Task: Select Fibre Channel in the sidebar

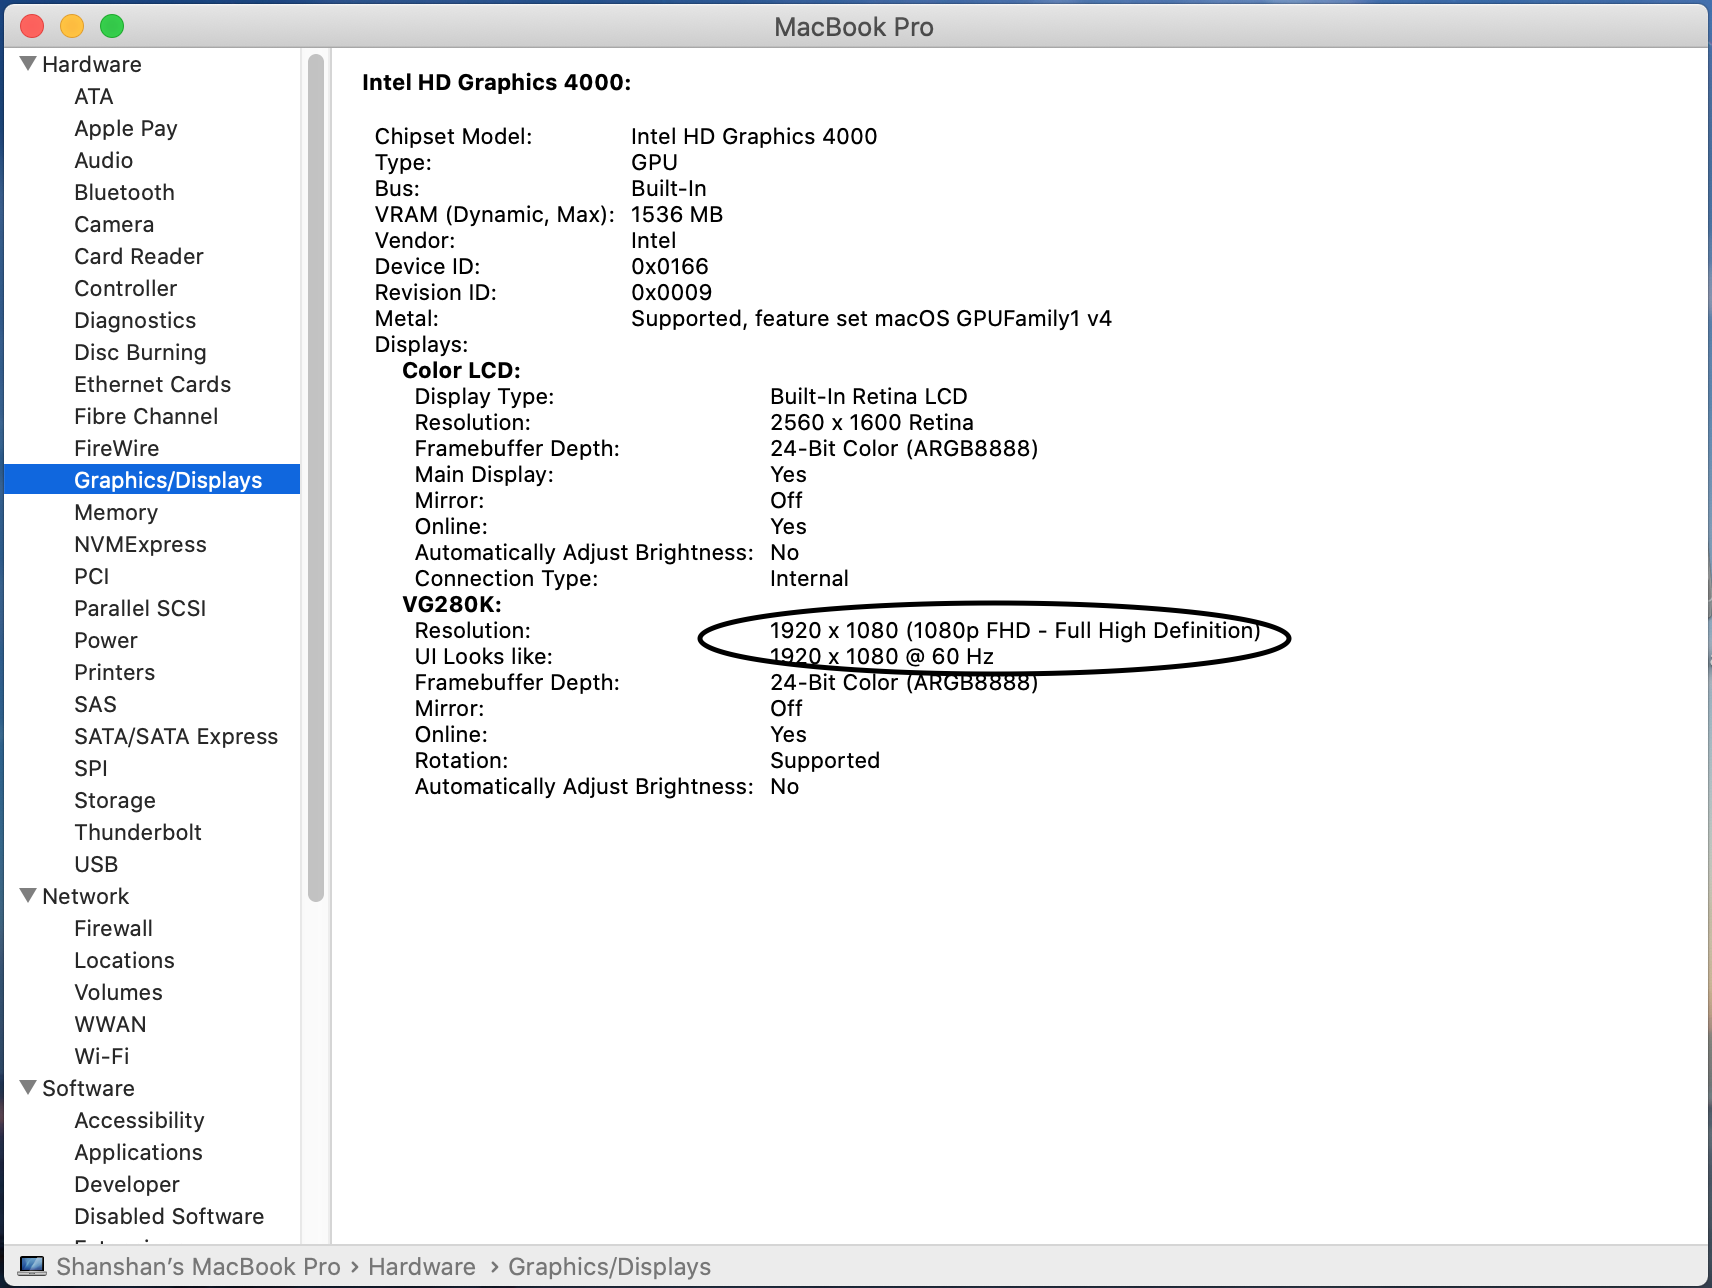Action: coord(146,416)
